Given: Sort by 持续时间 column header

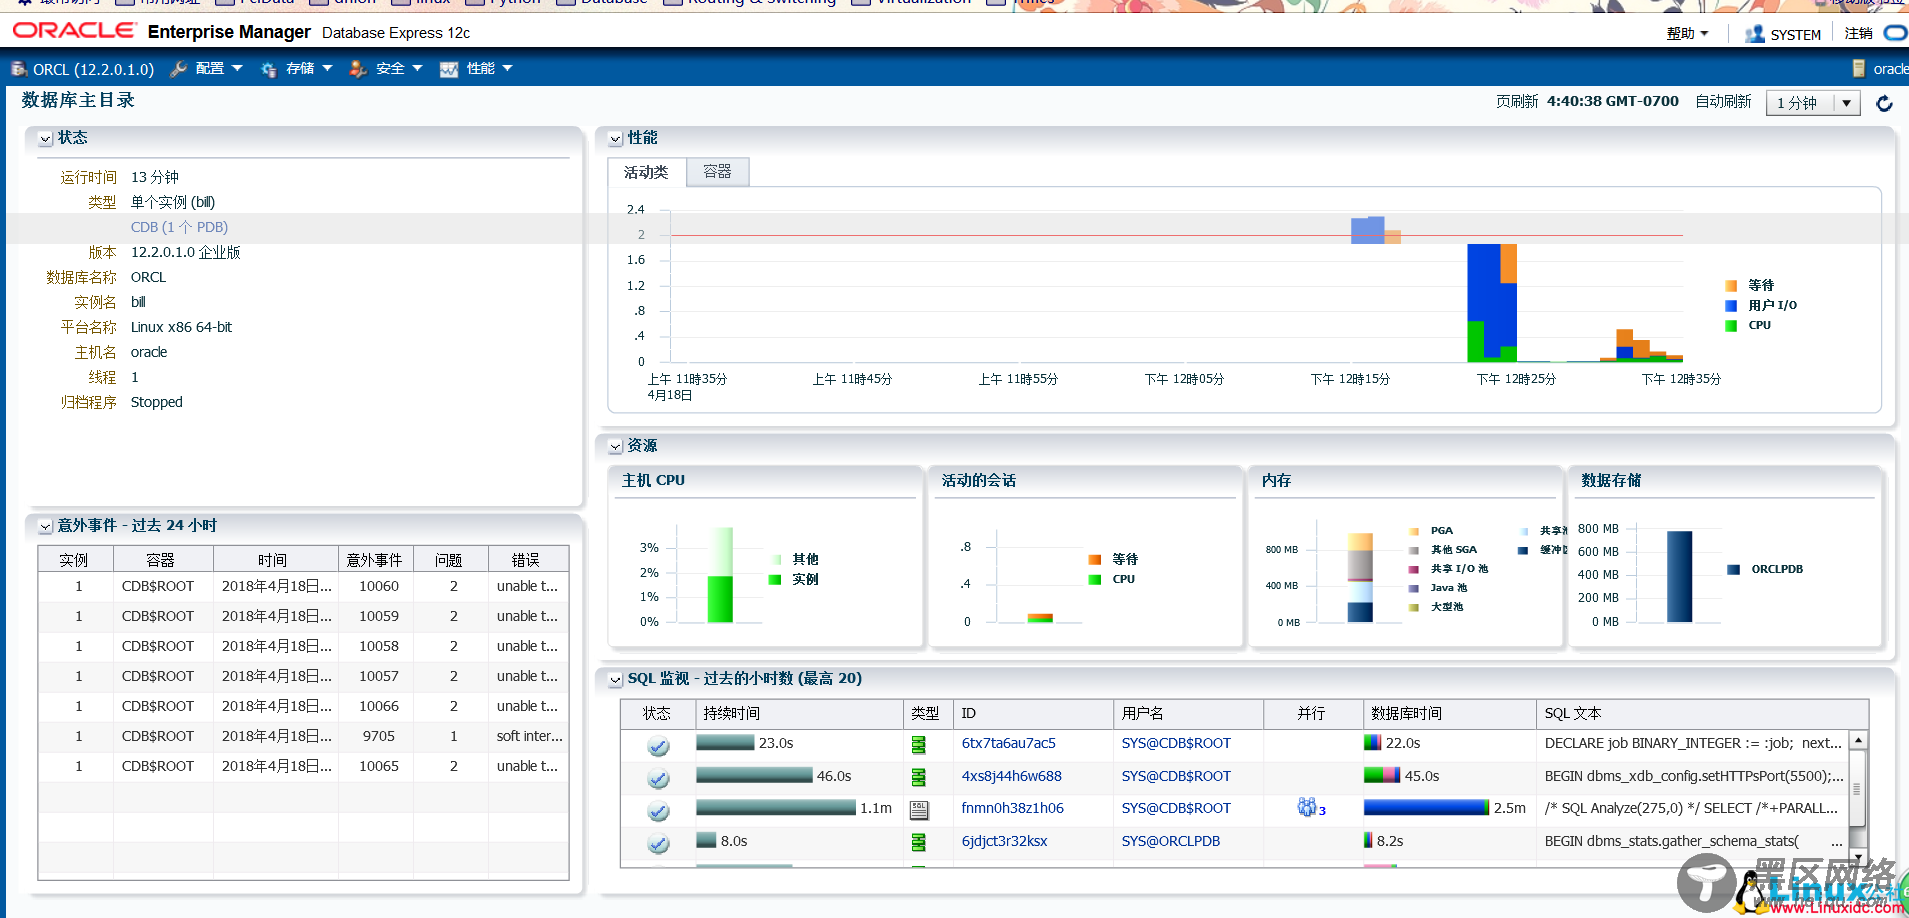Looking at the screenshot, I should (799, 713).
